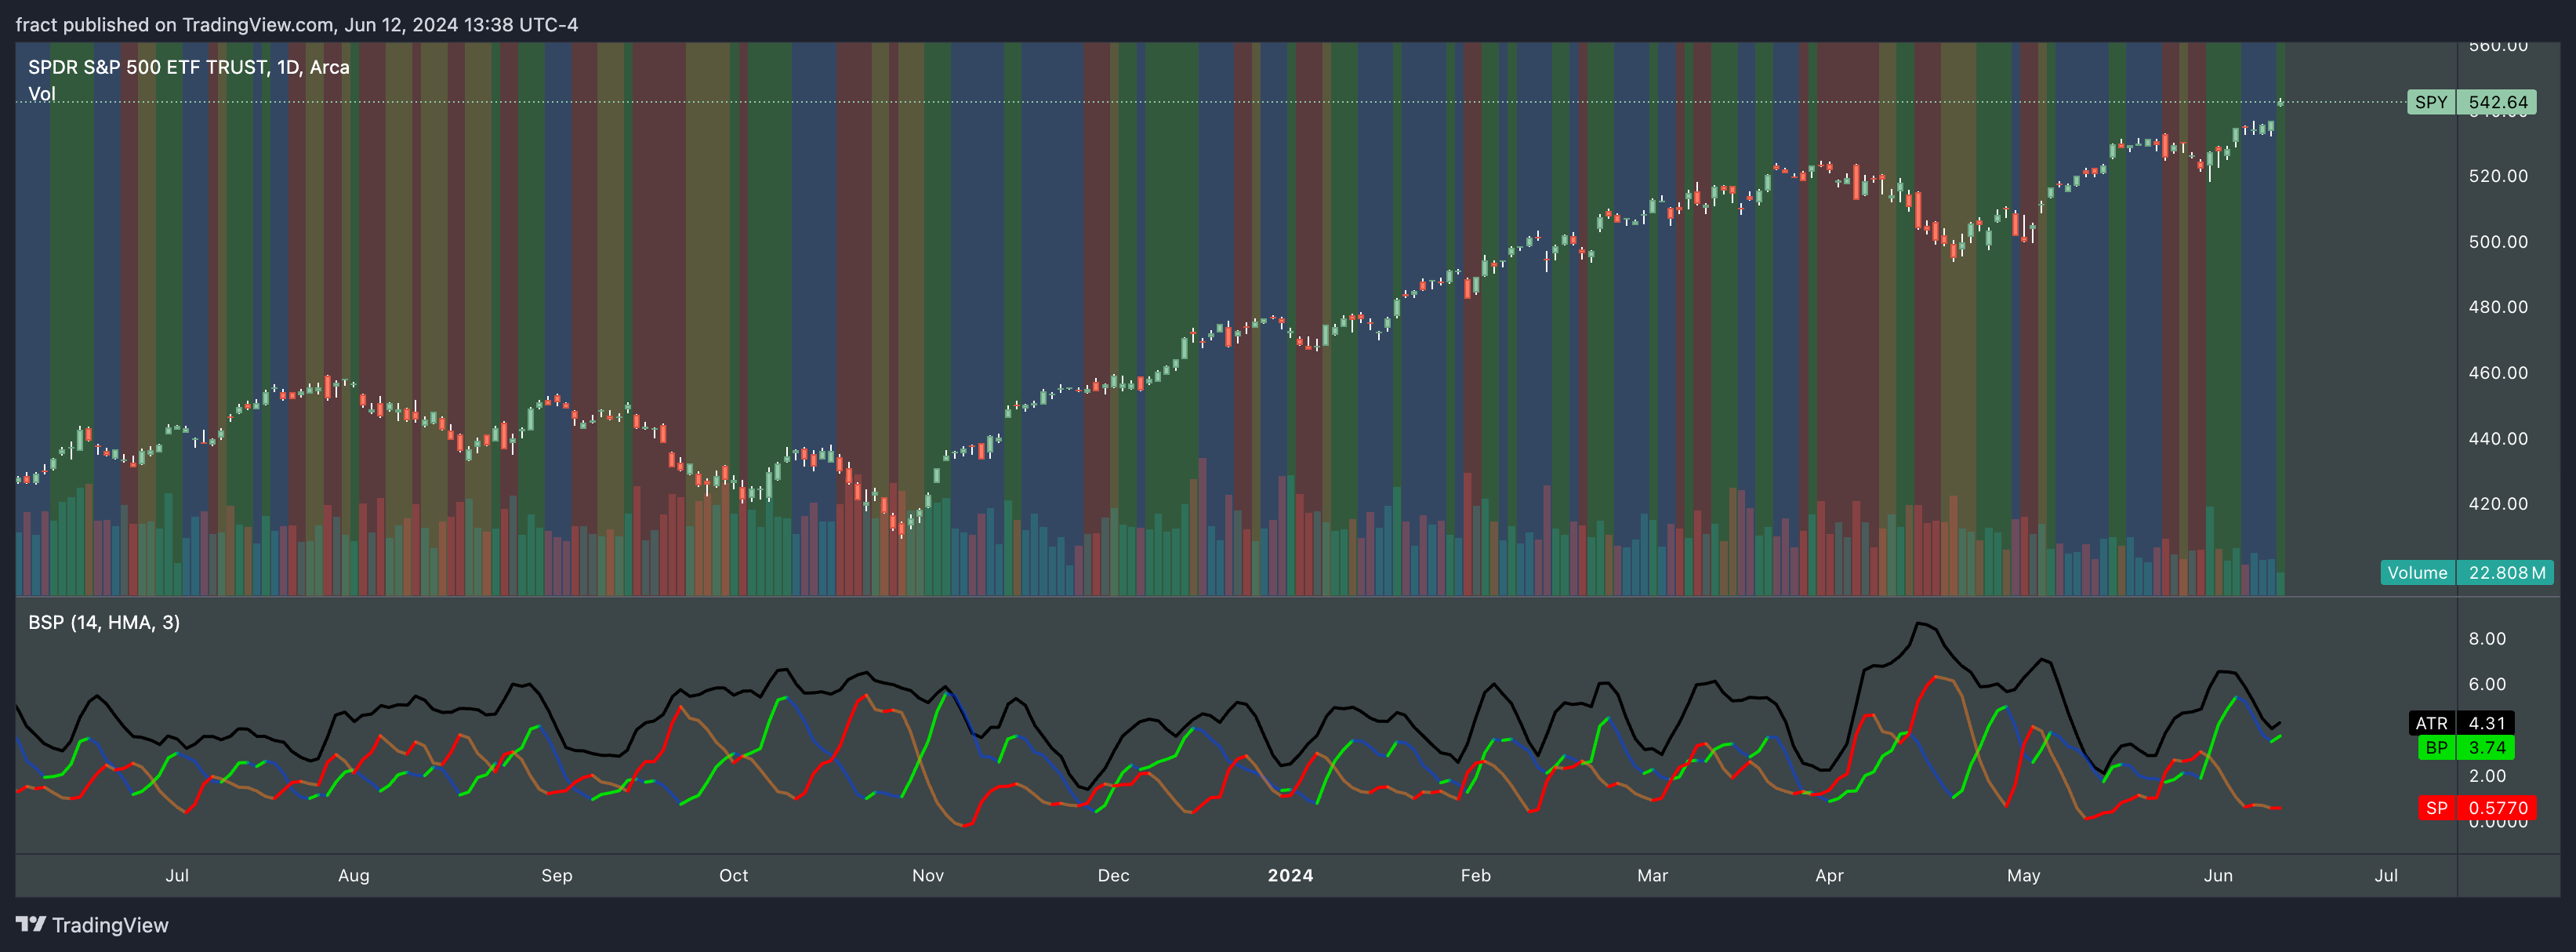Click the Feb time axis label
The height and width of the screenshot is (952, 2576).
click(x=1476, y=875)
